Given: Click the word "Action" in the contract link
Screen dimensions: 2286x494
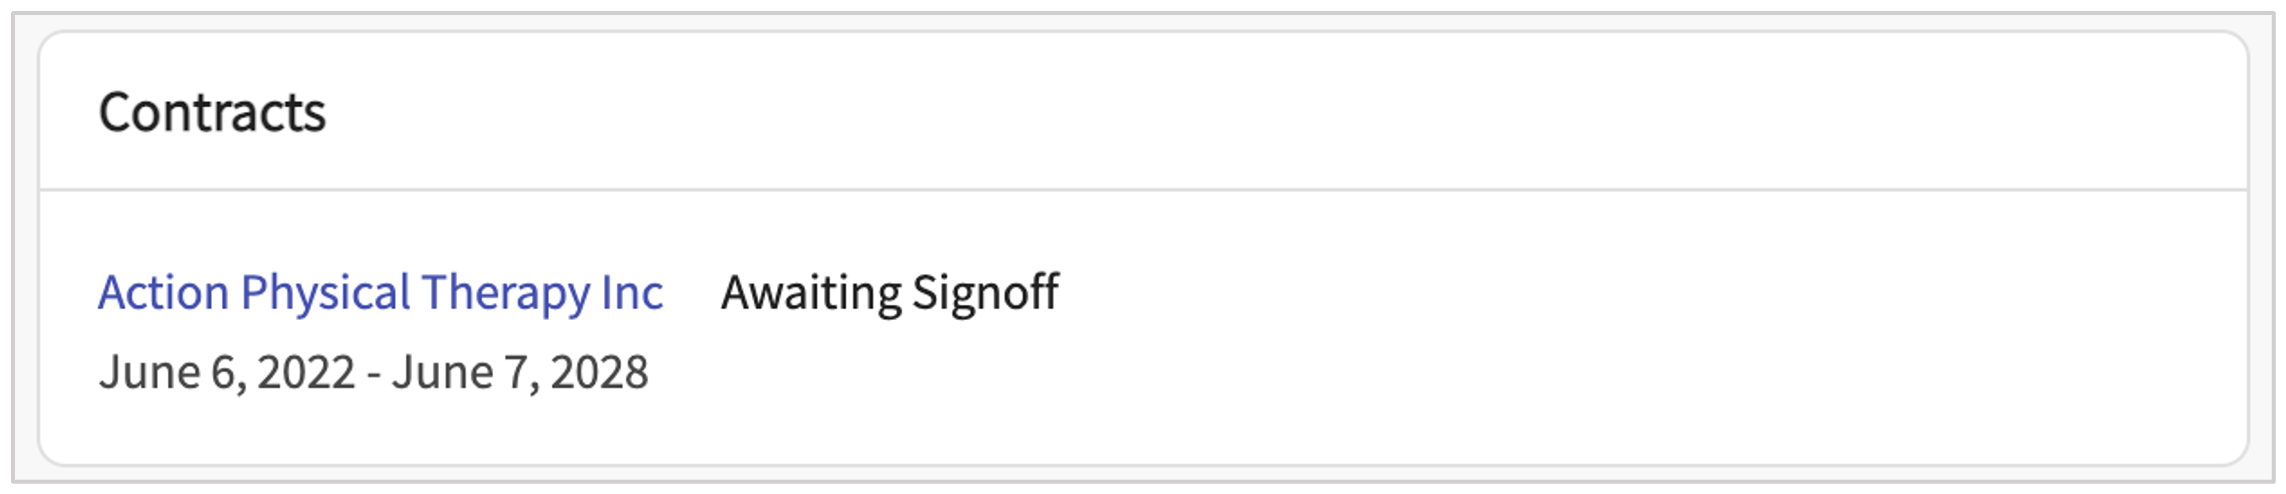Looking at the screenshot, I should [x=163, y=293].
